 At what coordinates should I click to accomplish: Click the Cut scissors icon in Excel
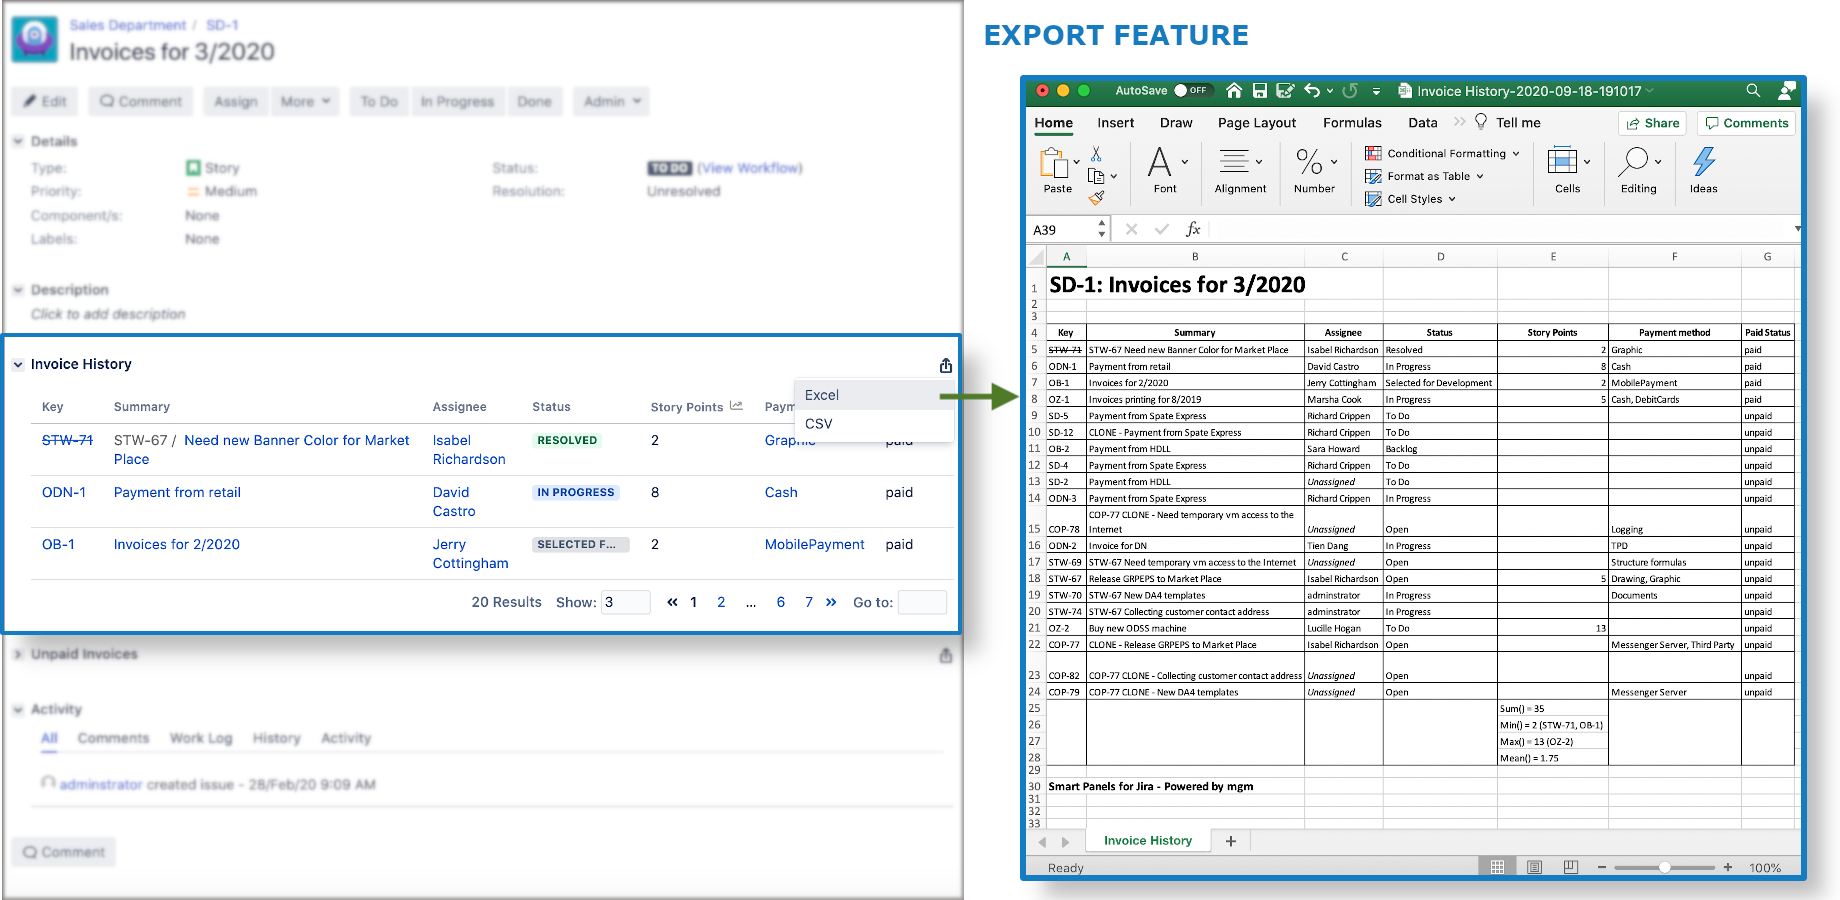[x=1096, y=154]
